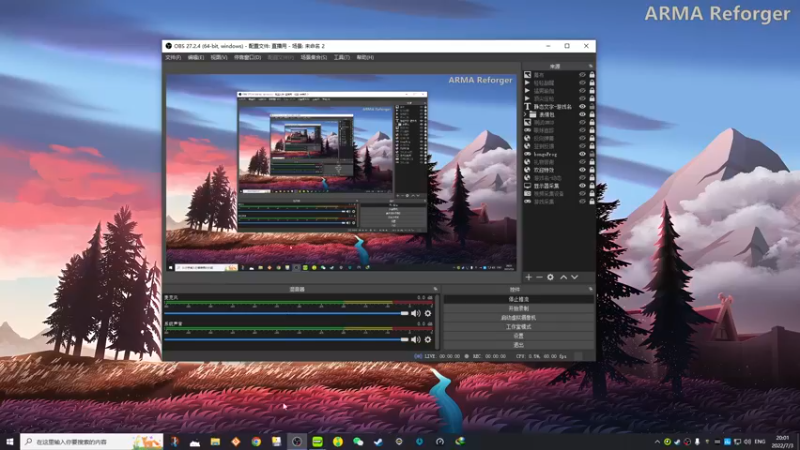The image size is (800, 450).
Task: Lock the 表情包 group
Action: point(592,115)
